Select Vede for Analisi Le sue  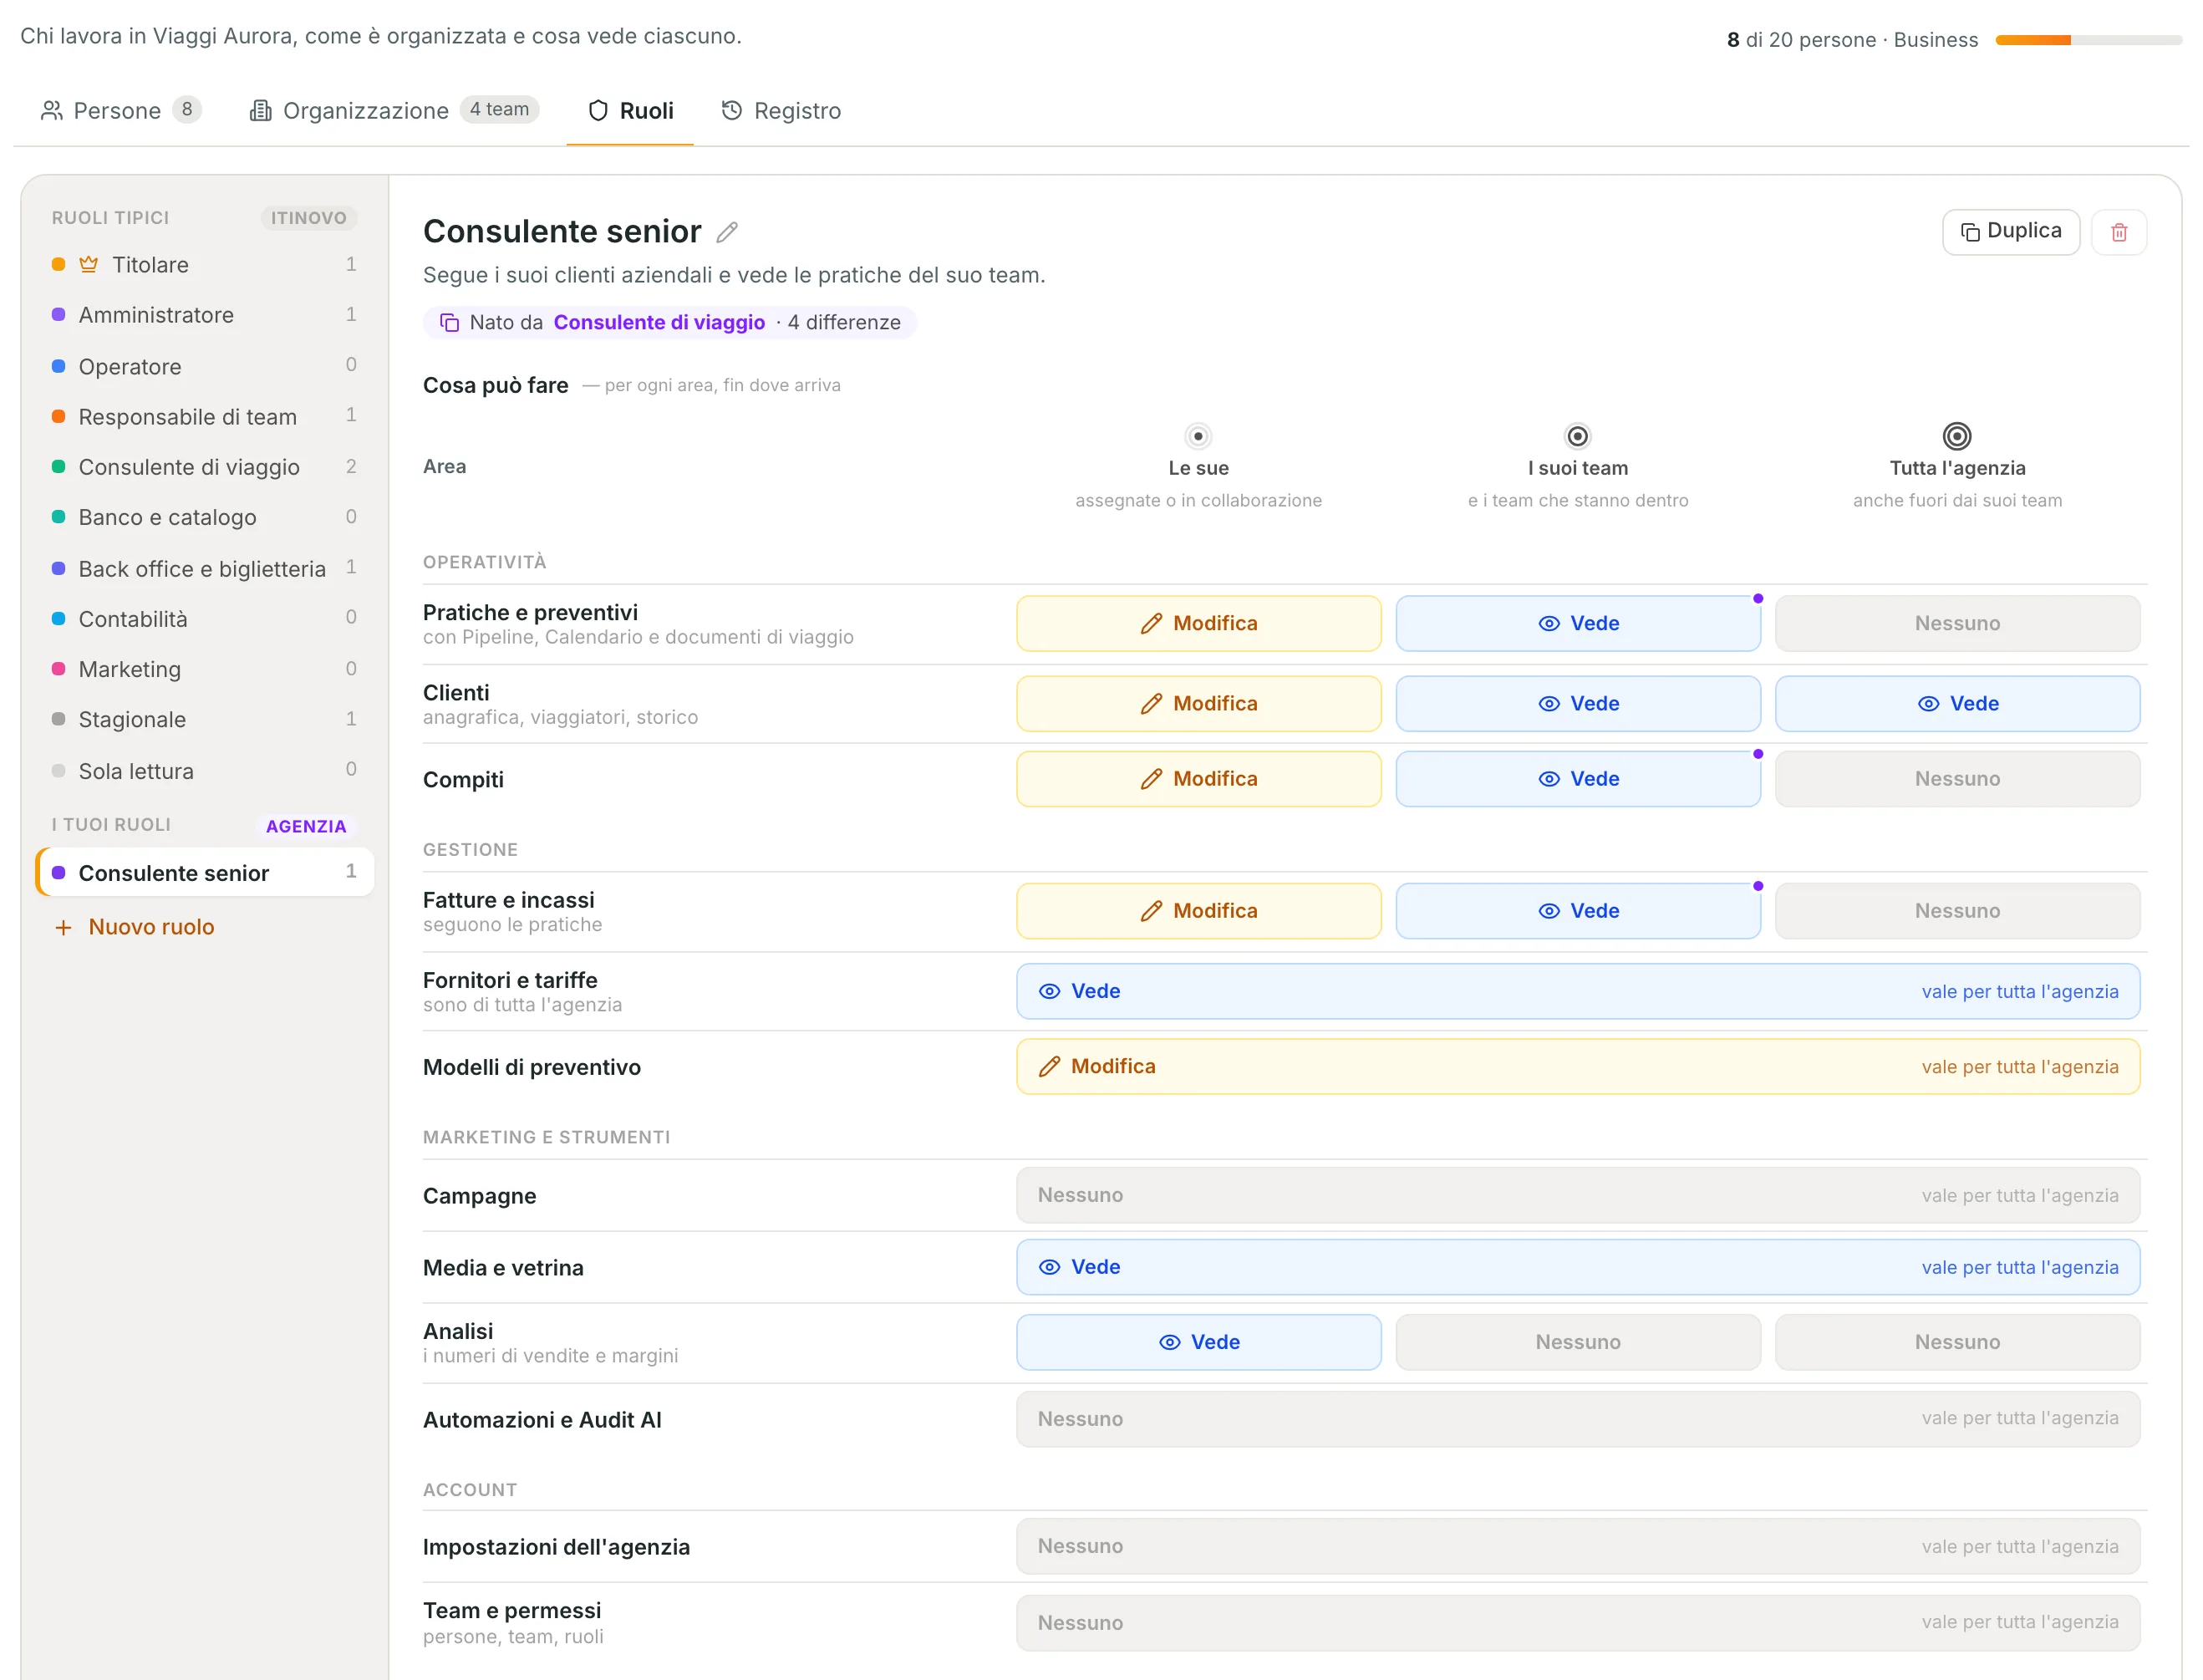click(1198, 1341)
